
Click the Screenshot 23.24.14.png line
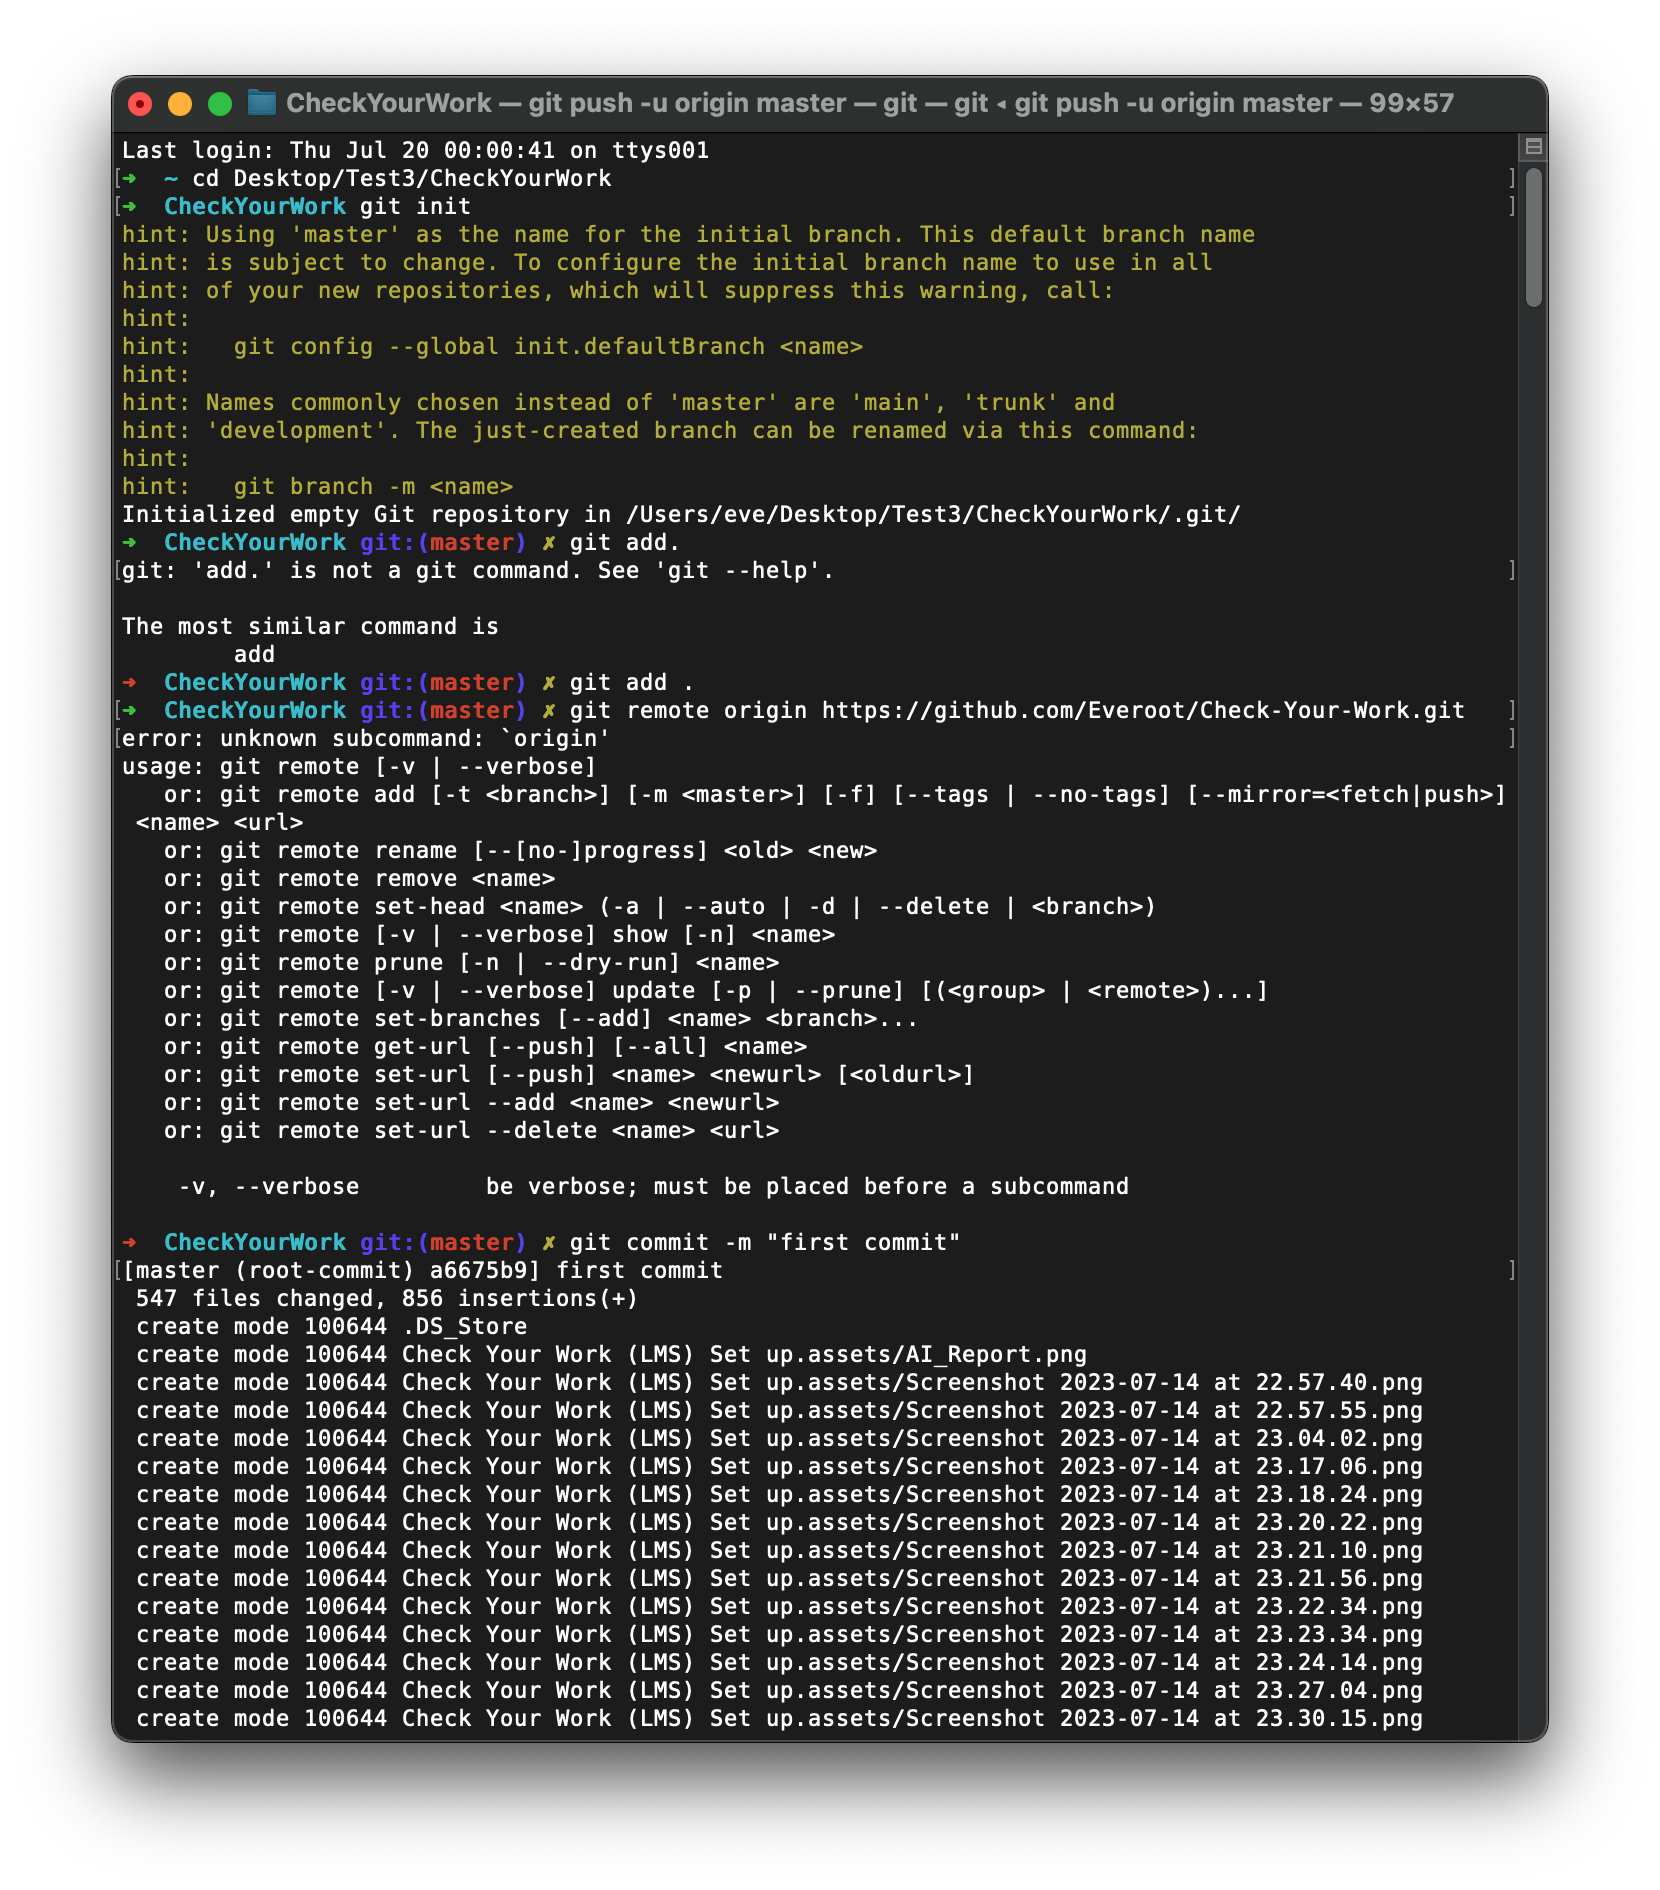click(779, 1663)
